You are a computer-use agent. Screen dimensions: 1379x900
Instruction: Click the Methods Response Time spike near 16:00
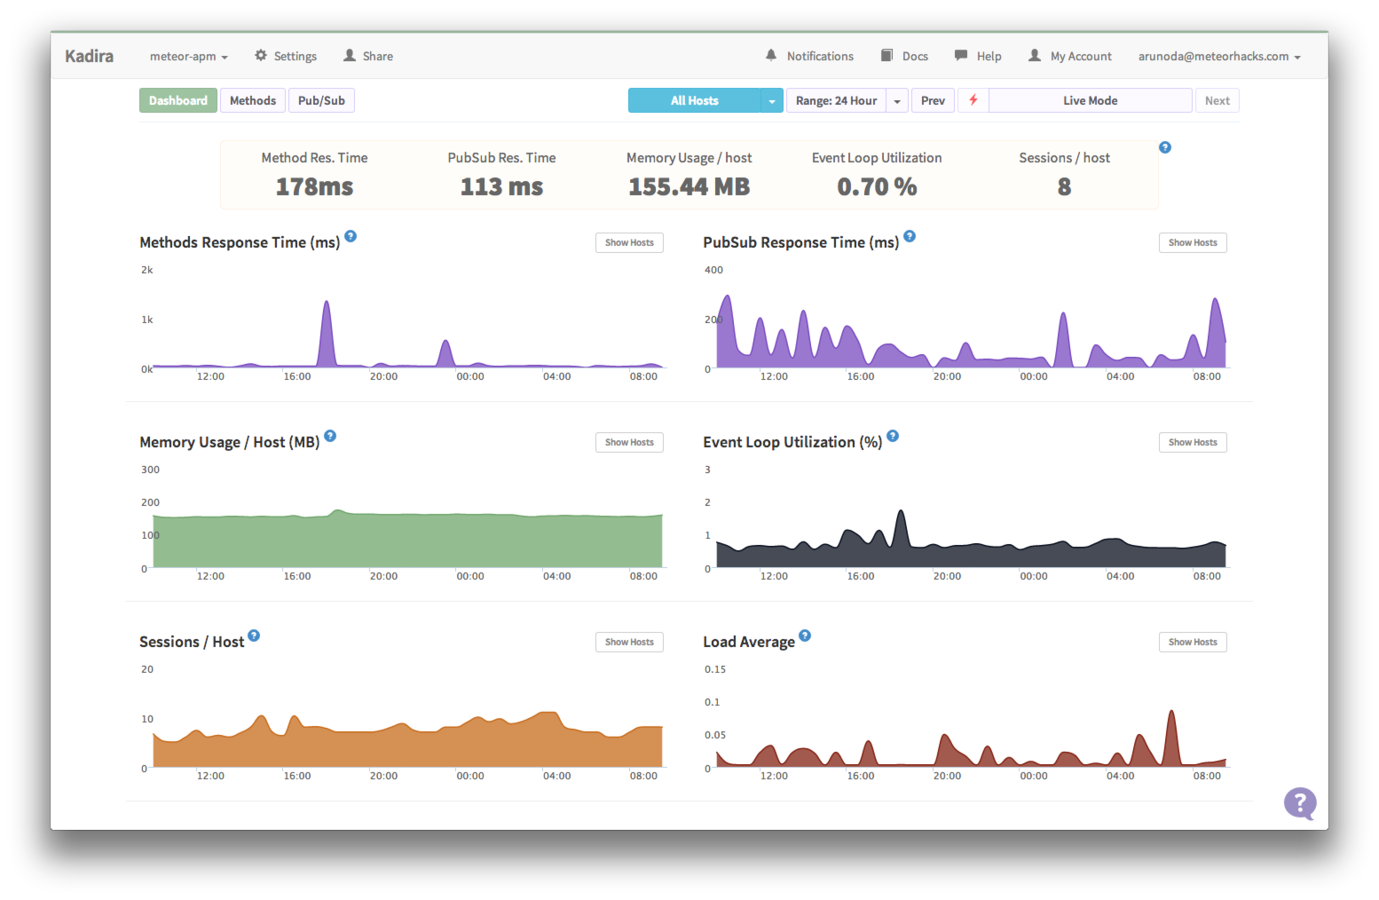click(326, 333)
